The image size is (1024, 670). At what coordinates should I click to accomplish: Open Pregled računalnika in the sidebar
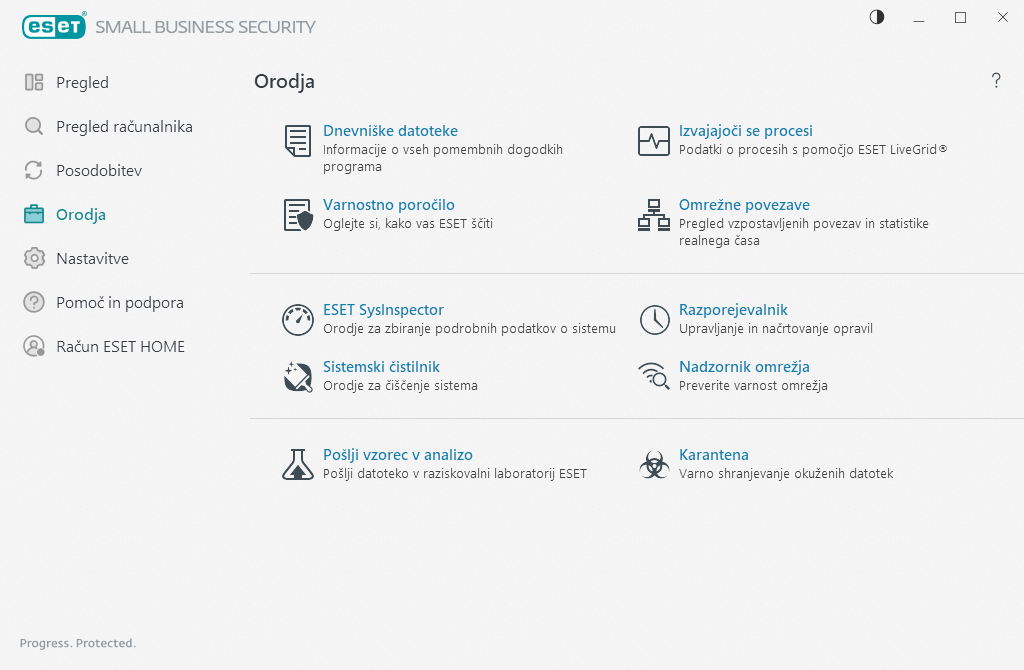124,127
